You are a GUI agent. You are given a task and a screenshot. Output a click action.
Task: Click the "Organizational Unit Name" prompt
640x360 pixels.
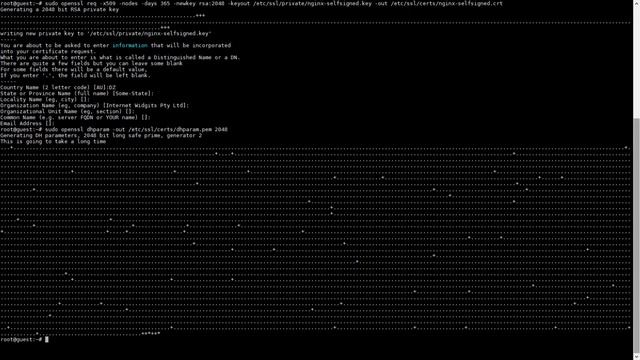click(67, 111)
